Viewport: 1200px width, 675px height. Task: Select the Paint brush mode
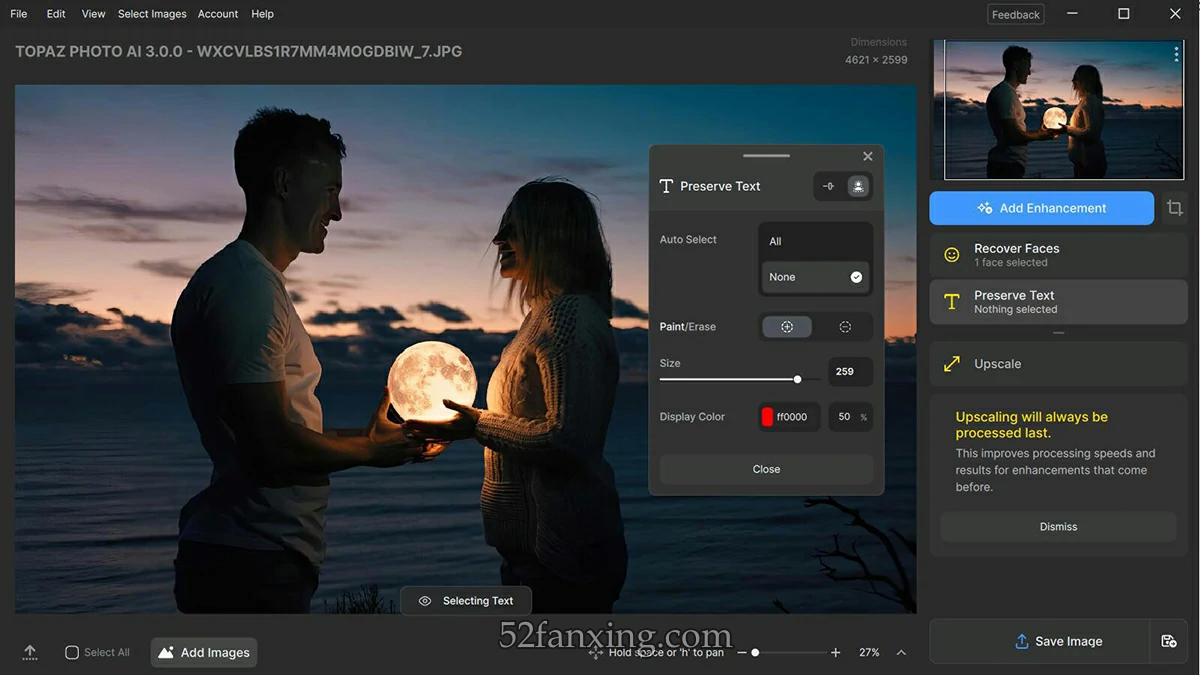(787, 327)
